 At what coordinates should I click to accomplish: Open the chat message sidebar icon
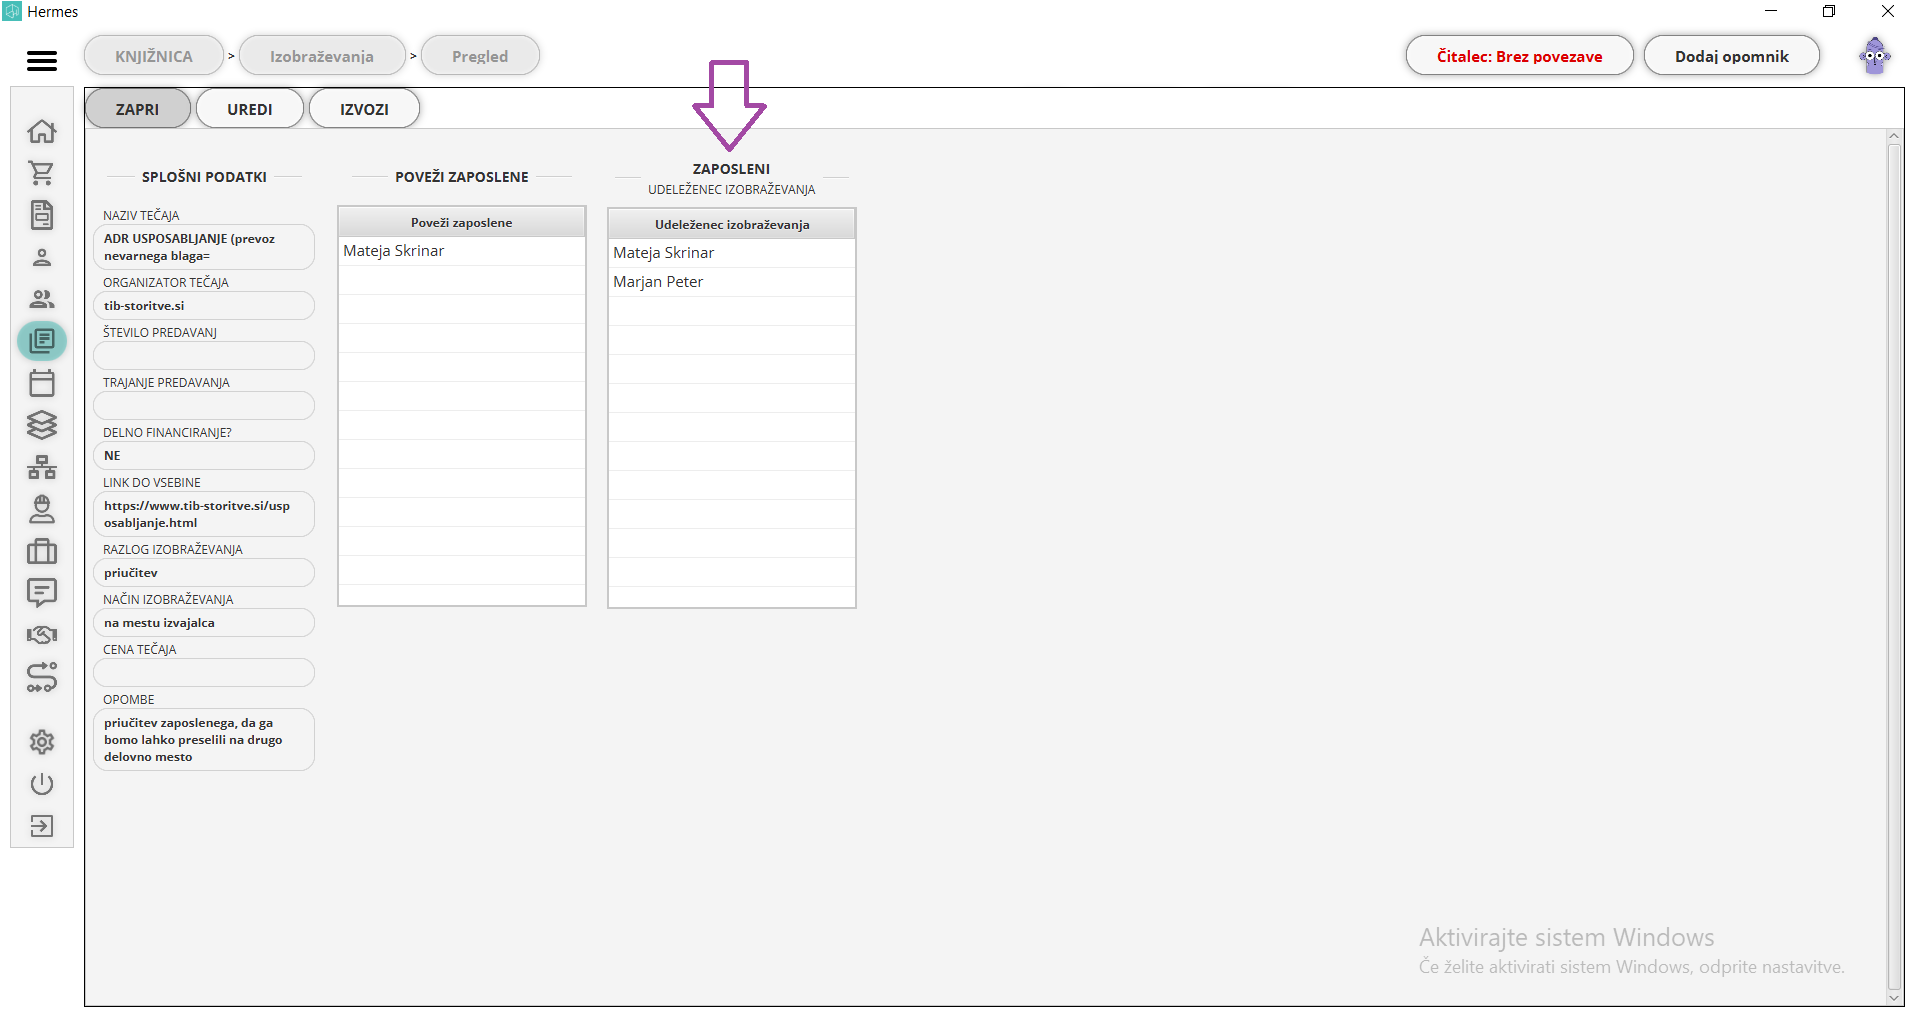(42, 593)
